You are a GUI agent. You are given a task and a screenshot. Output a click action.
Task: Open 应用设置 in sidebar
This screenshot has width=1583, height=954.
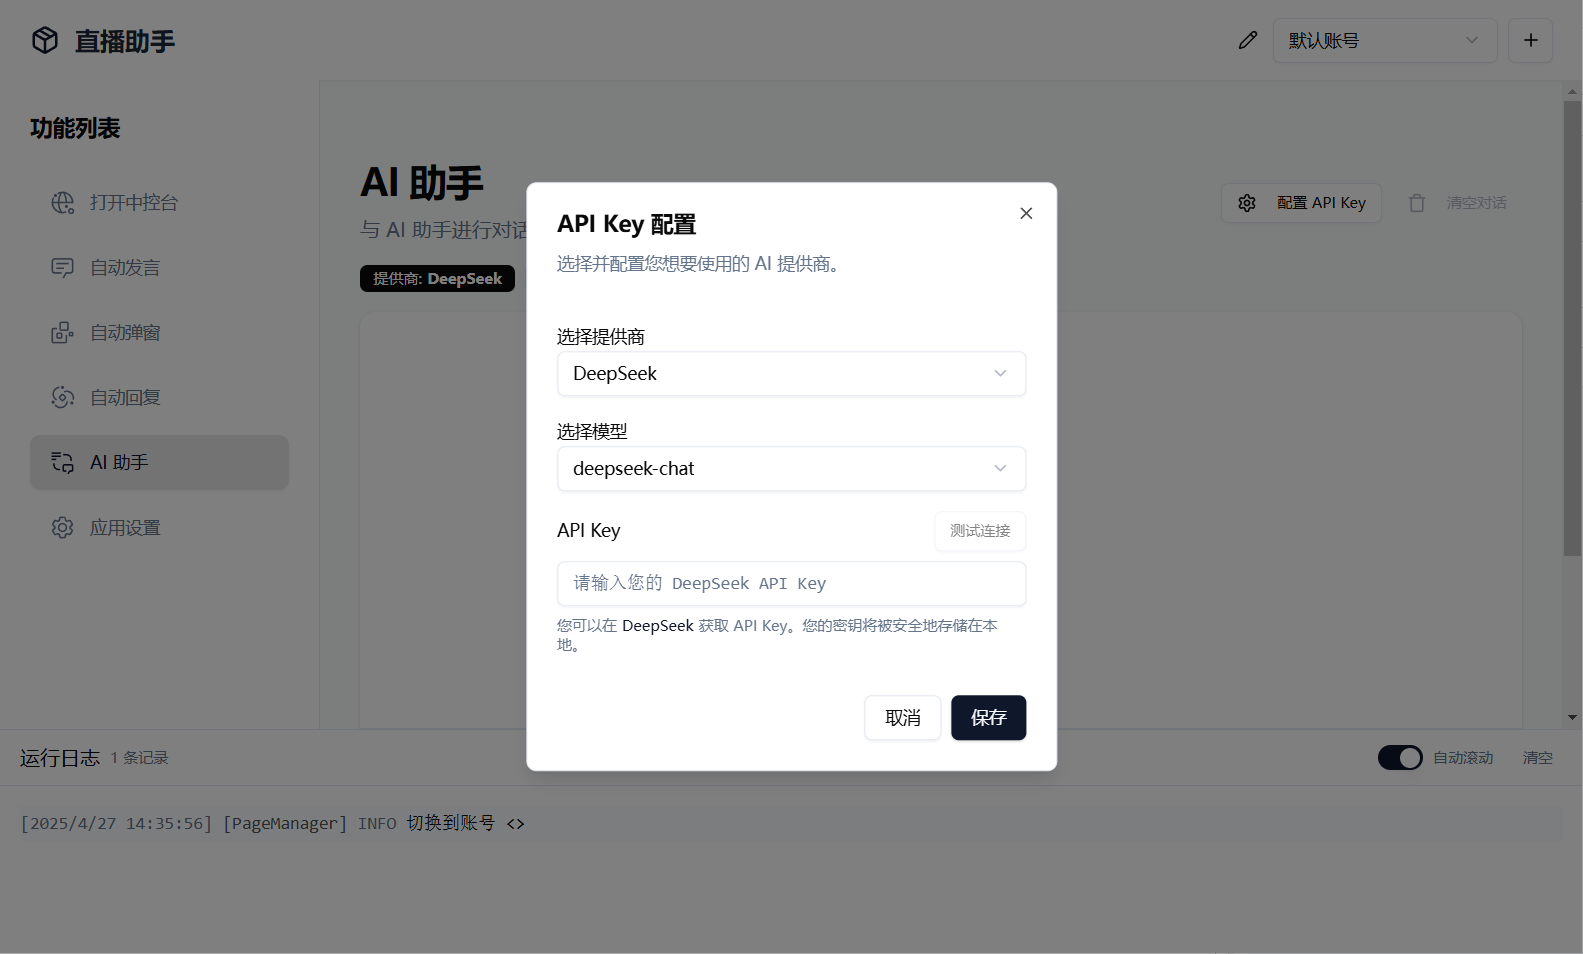tap(159, 527)
